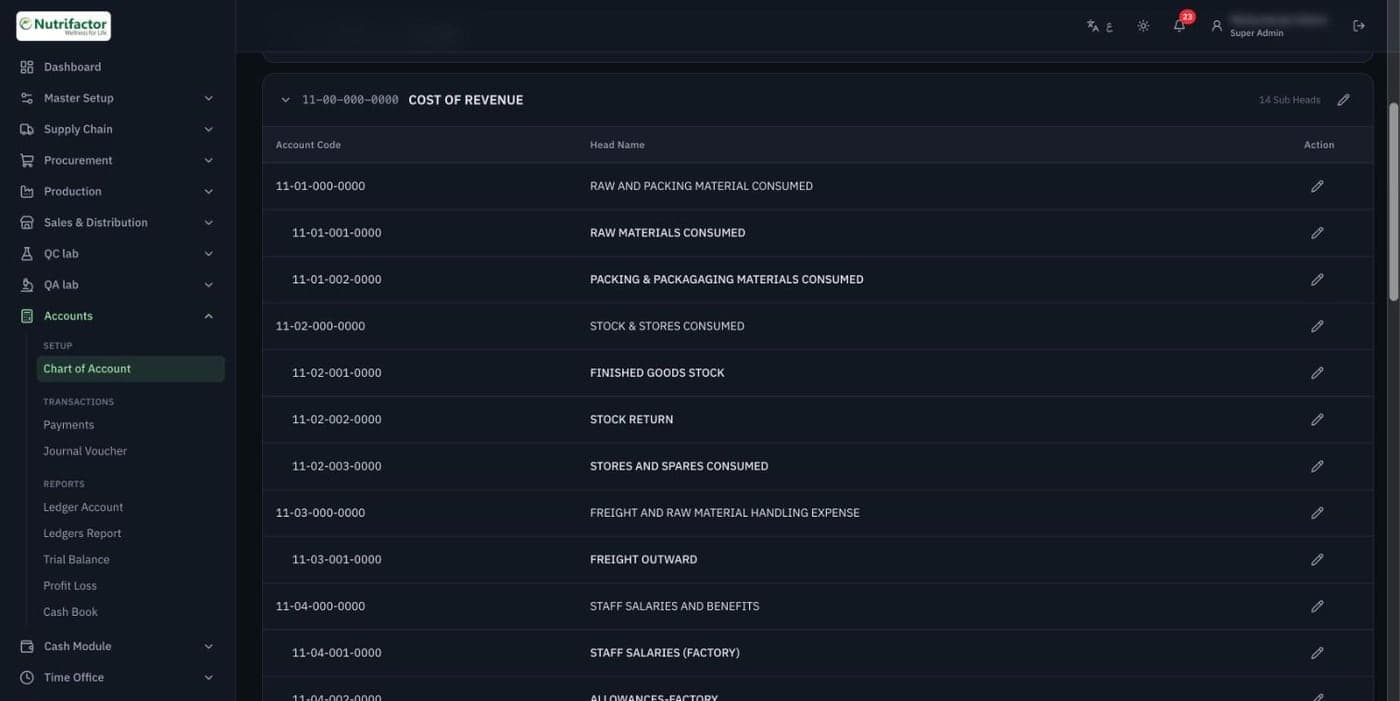Open Chart of Account page

130,369
